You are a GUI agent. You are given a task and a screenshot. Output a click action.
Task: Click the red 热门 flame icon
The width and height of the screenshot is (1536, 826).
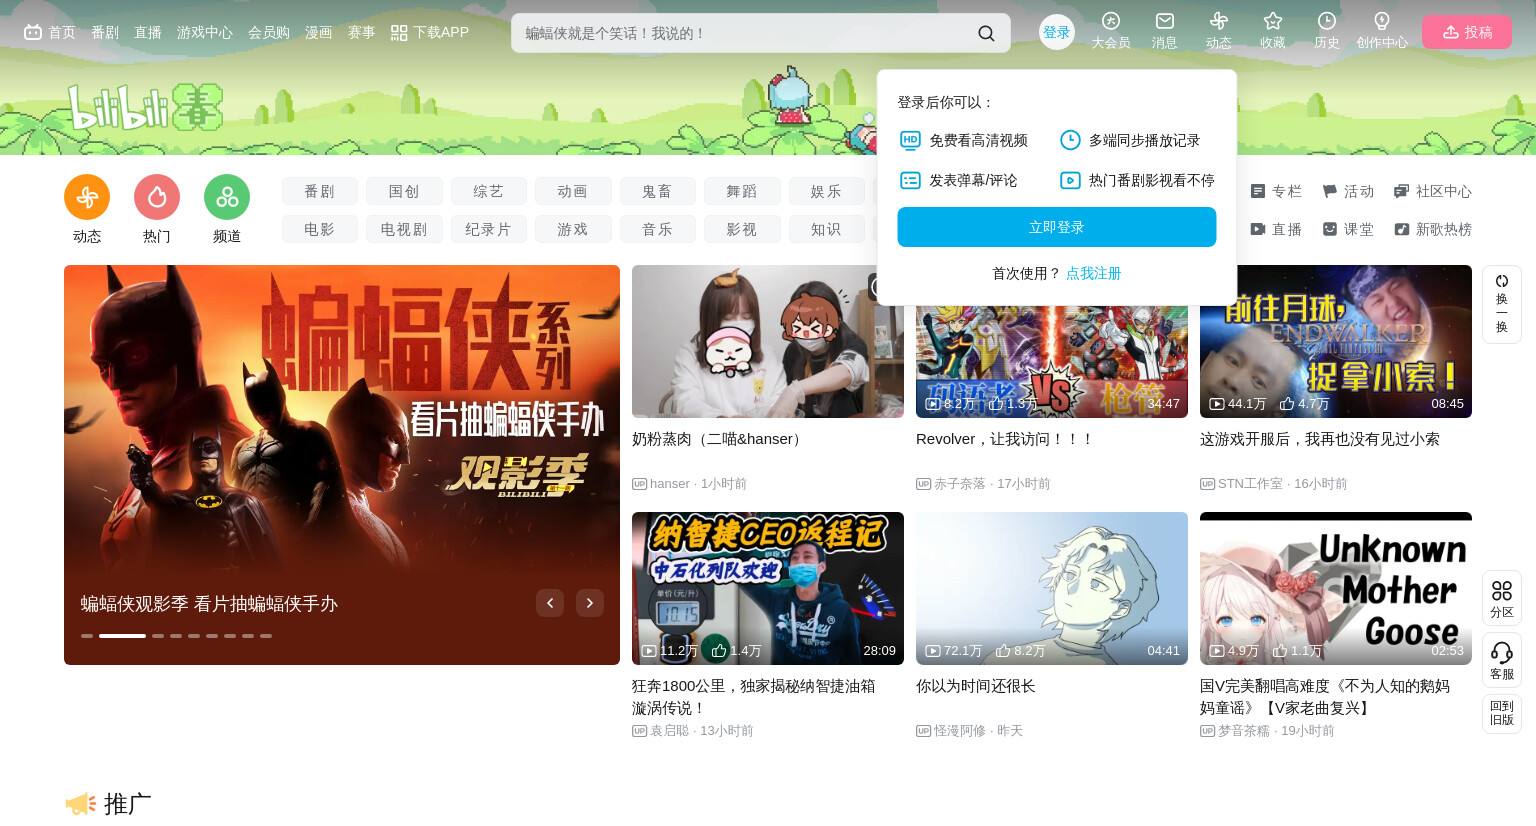[157, 197]
